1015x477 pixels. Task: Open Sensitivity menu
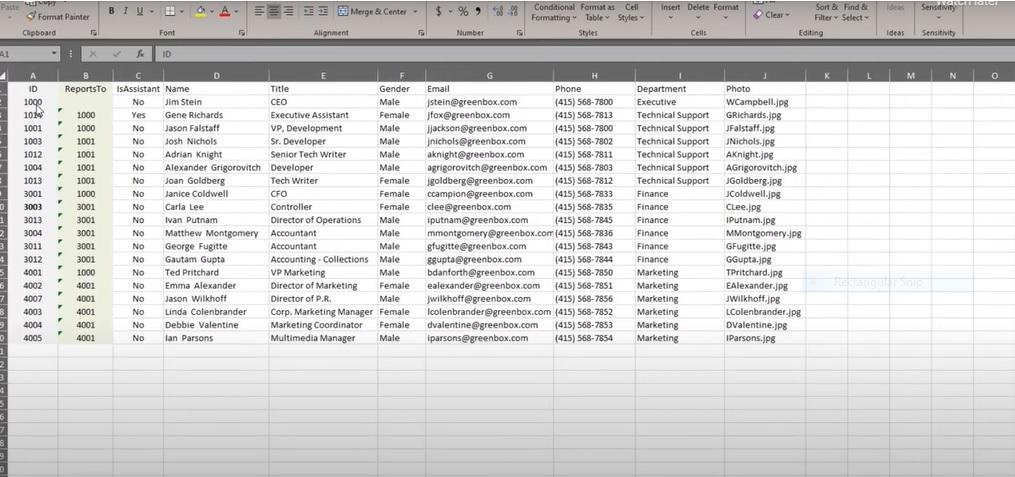pos(938,12)
